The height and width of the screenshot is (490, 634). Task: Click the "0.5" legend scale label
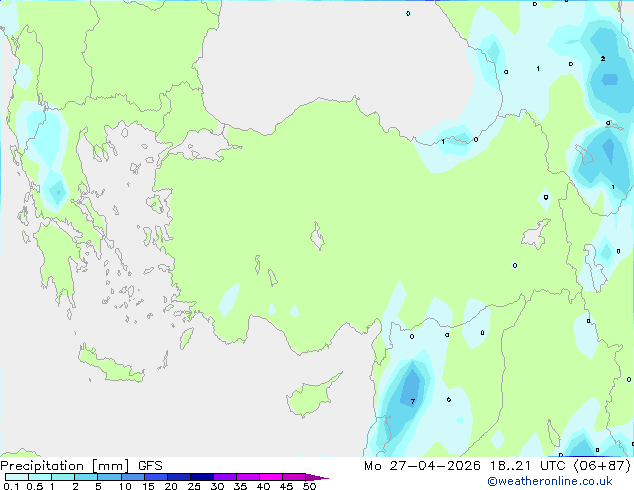[35, 486]
